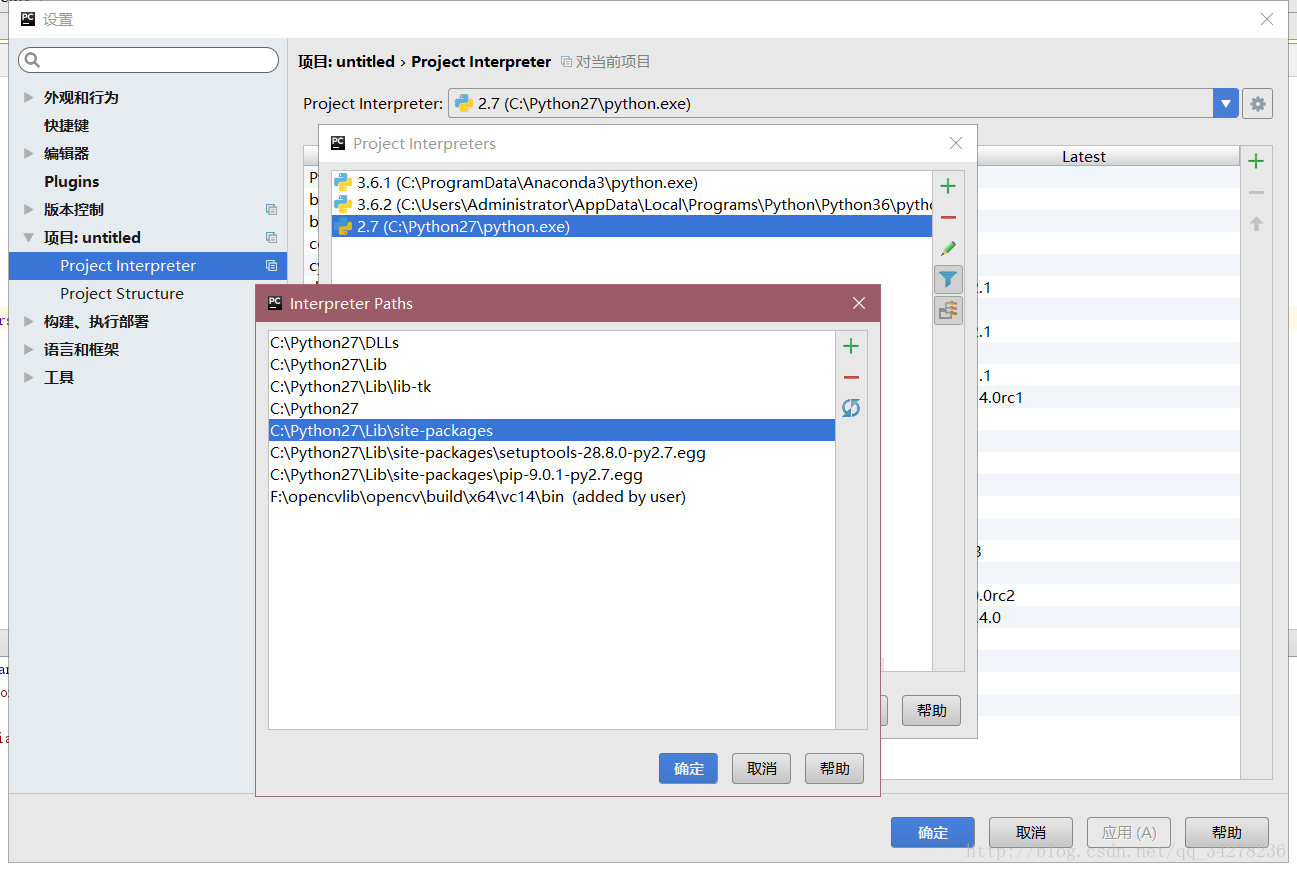Open 外观和行为 settings page

(x=81, y=97)
